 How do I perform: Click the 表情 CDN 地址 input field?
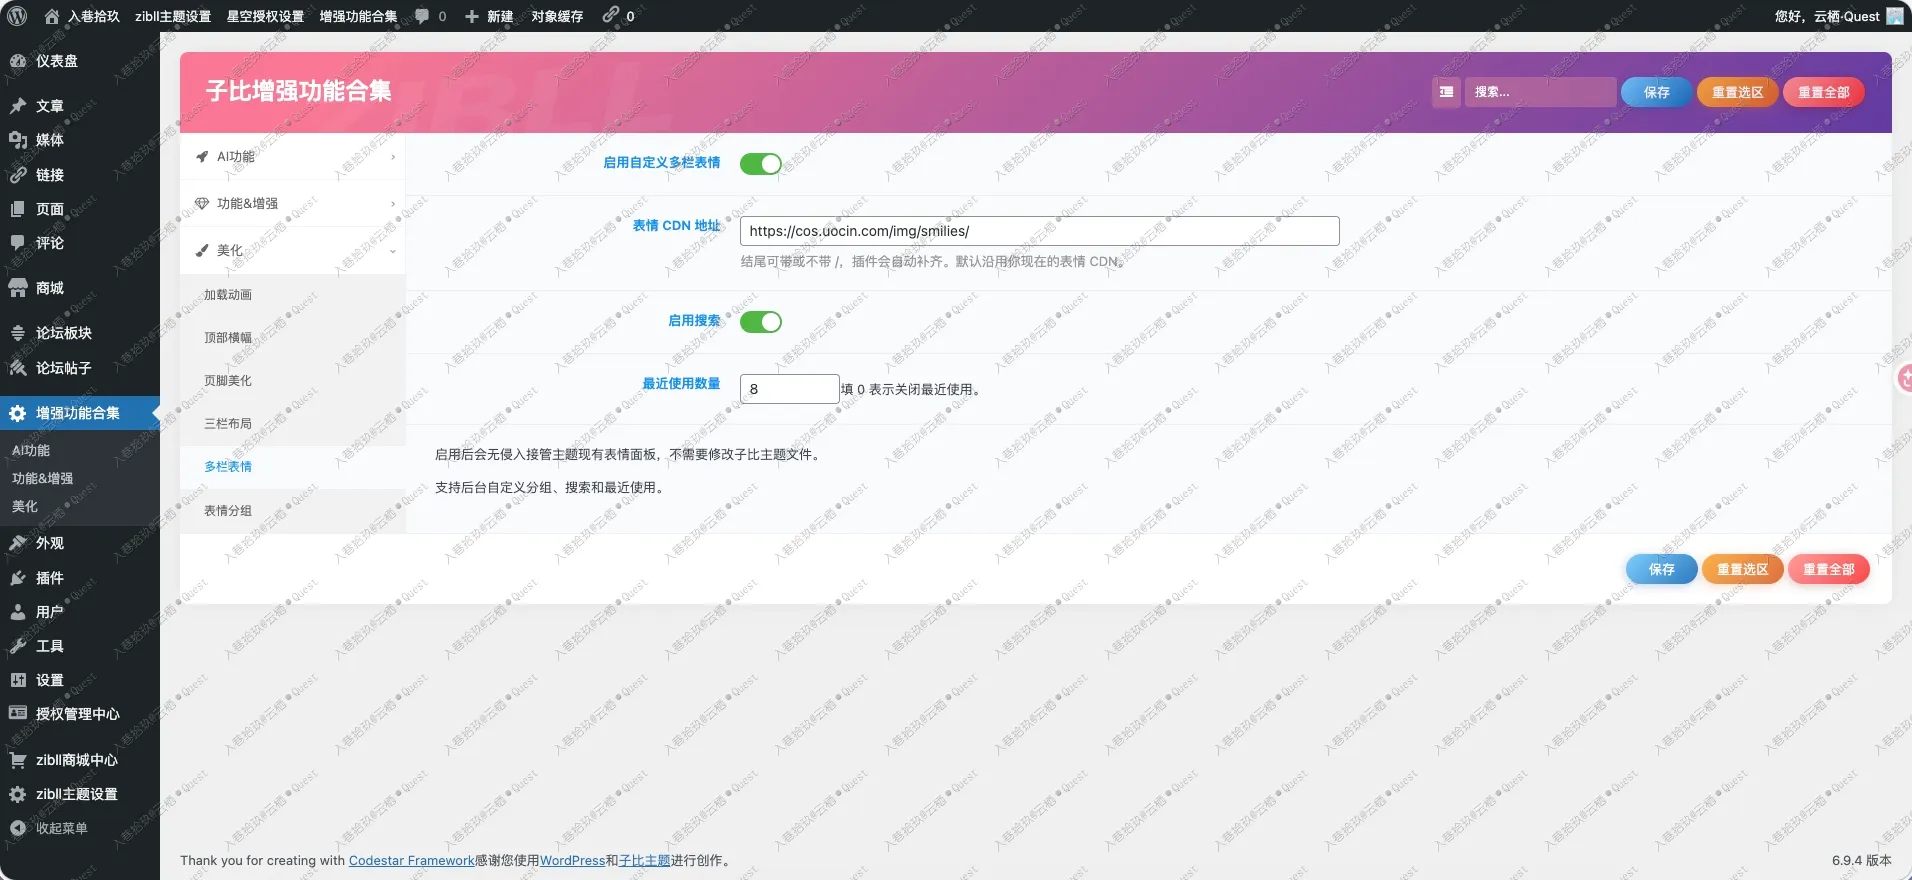tap(1039, 231)
